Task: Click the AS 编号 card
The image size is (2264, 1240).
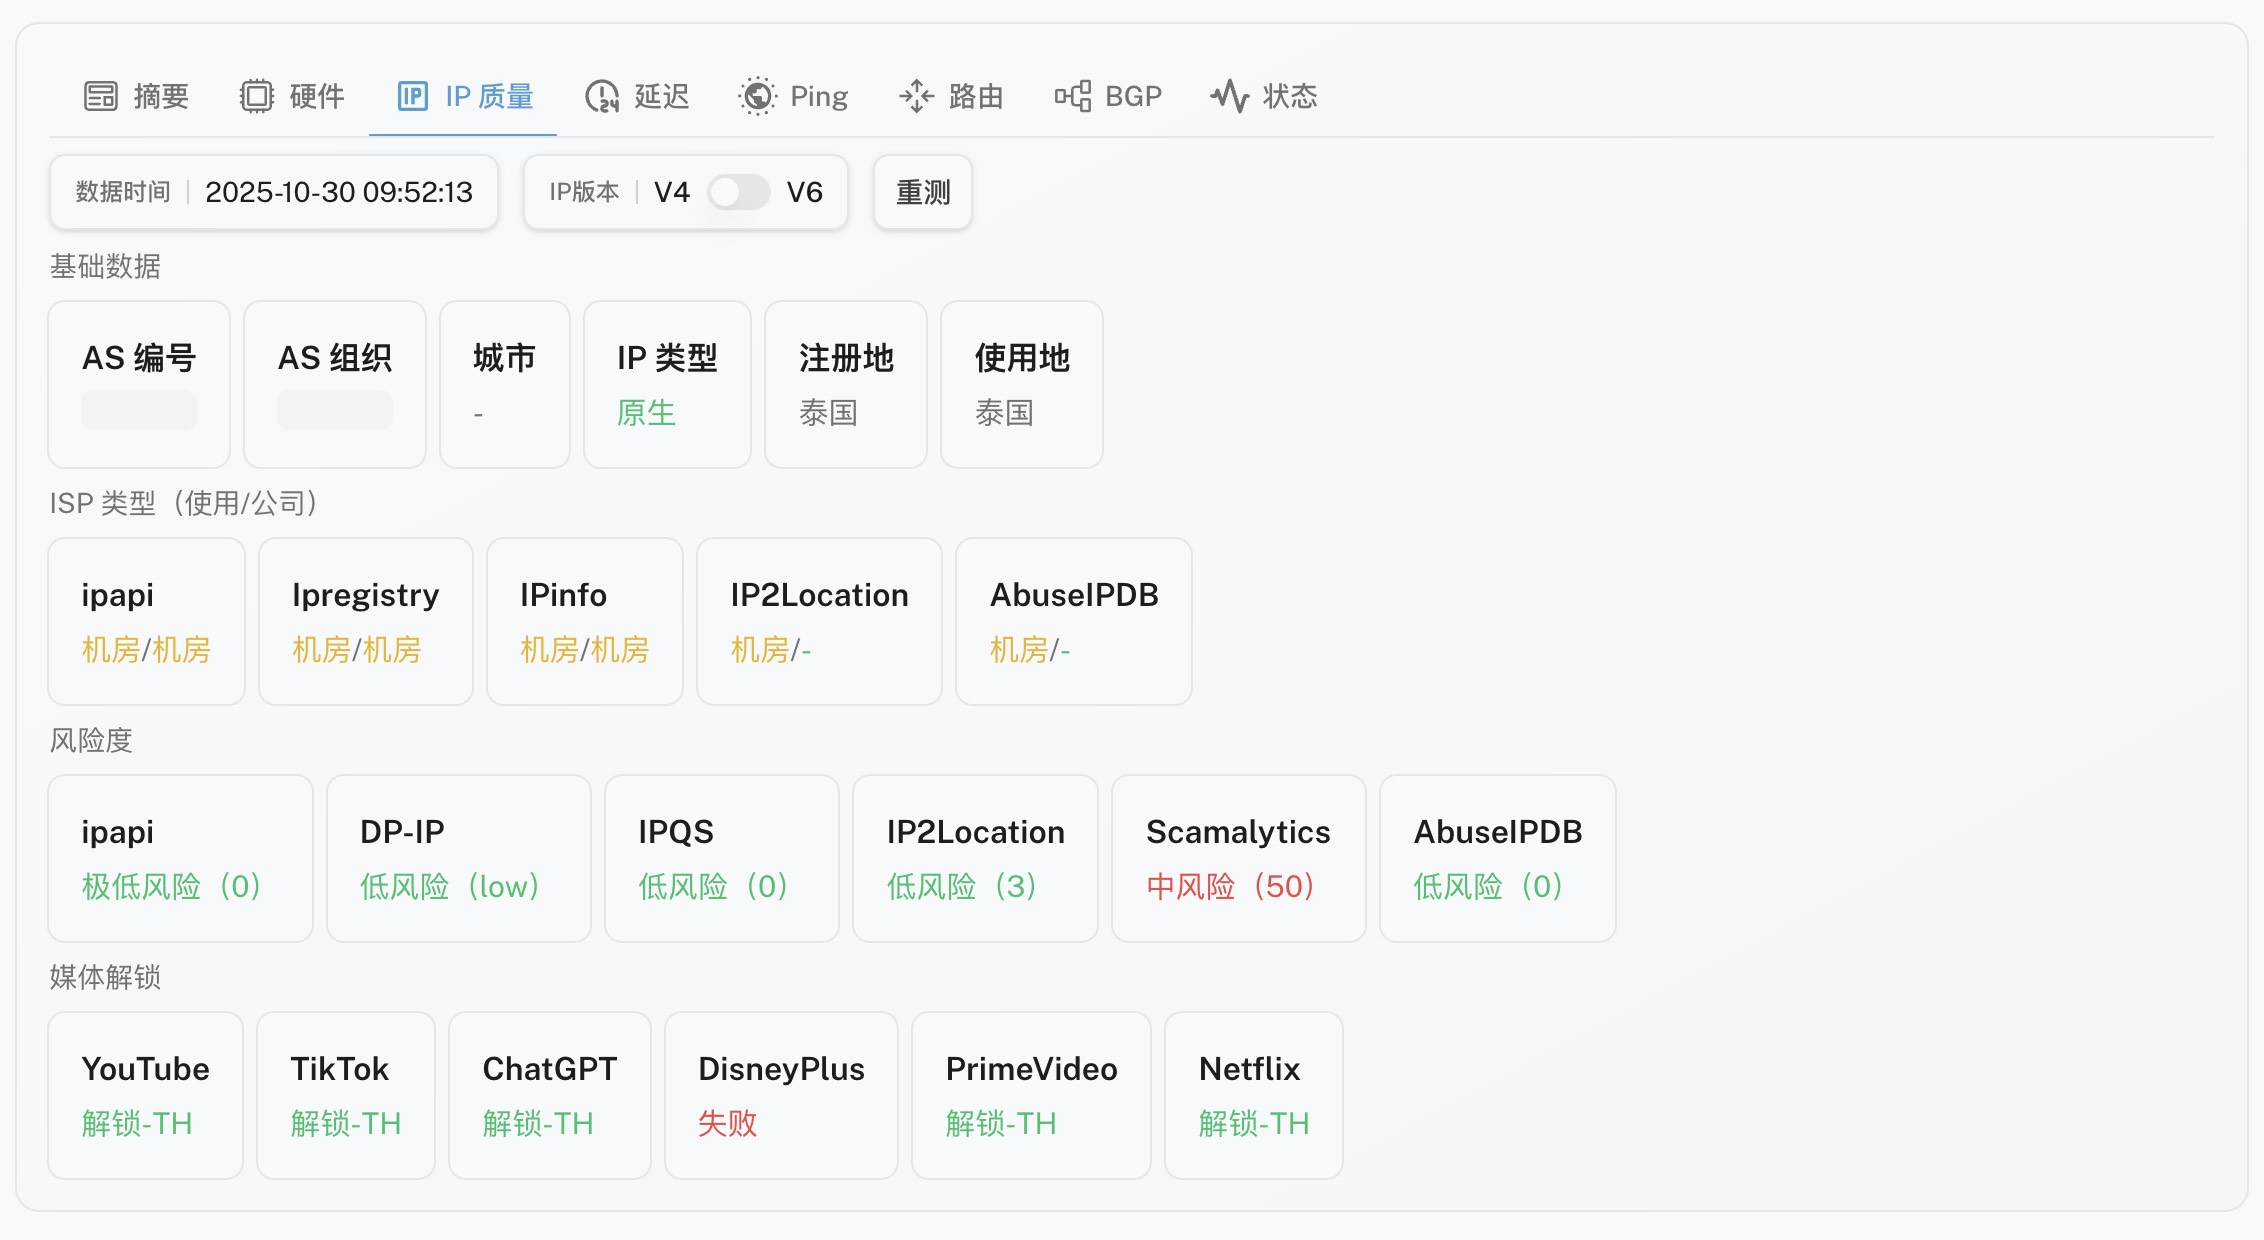Action: [139, 384]
